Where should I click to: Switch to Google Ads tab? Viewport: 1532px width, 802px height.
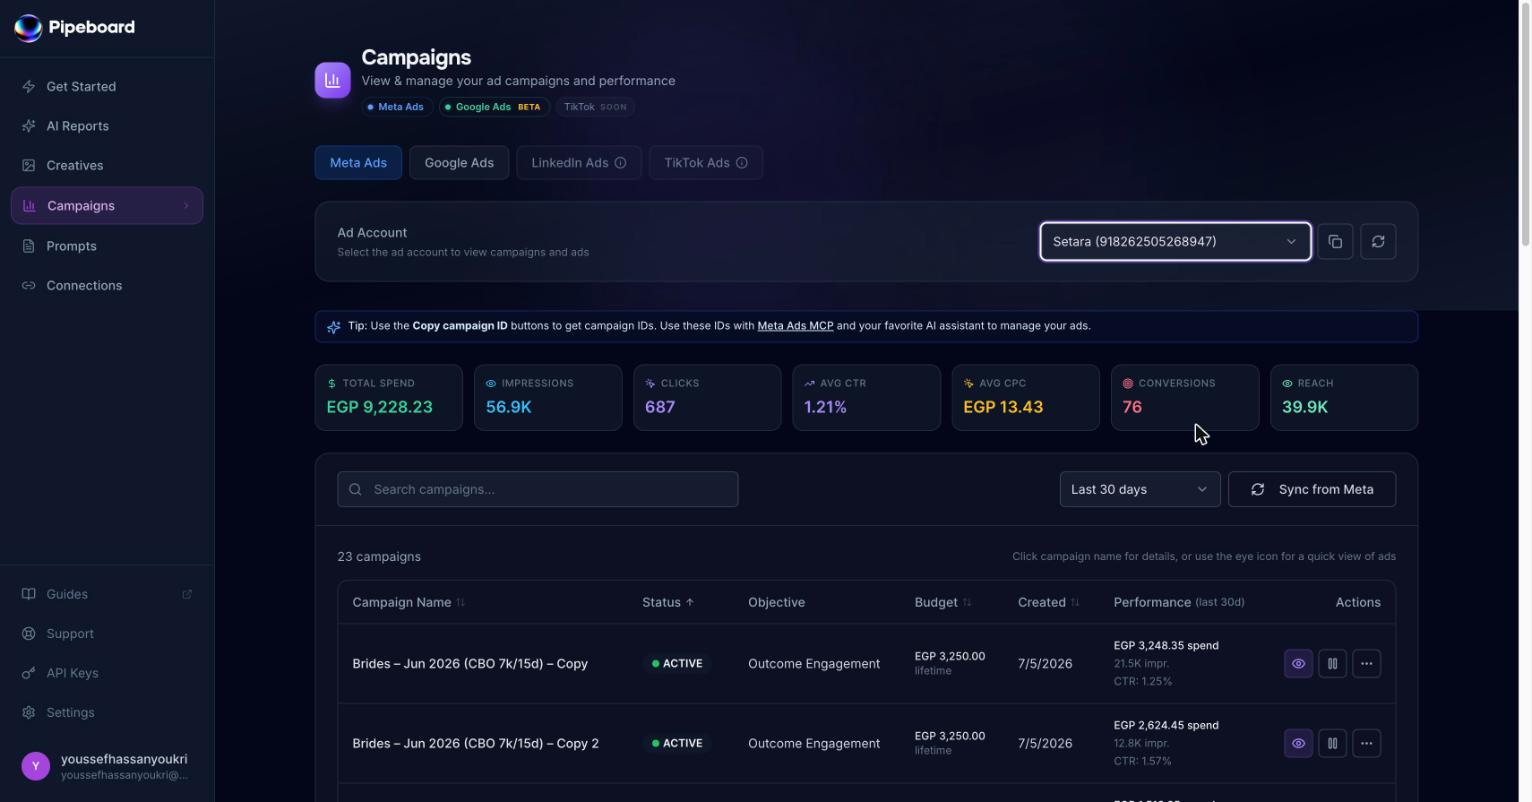coord(459,163)
